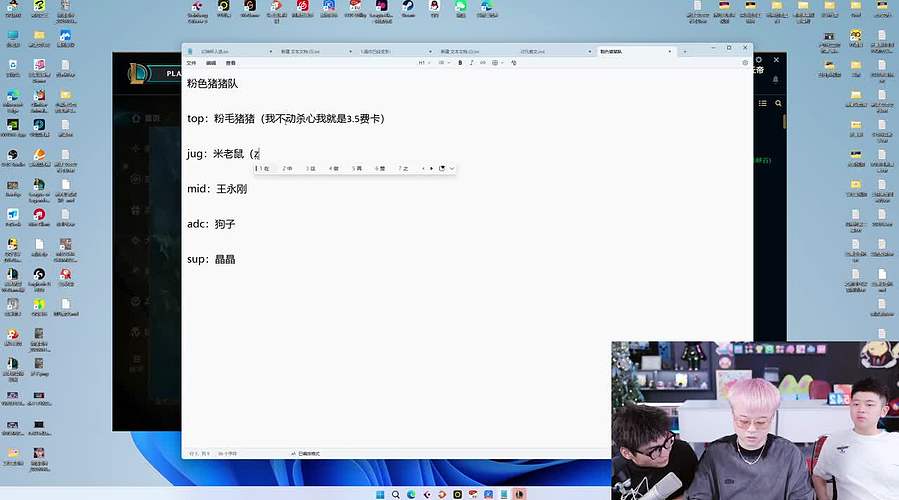
Task: Go to next IME candidate page
Action: click(x=431, y=169)
